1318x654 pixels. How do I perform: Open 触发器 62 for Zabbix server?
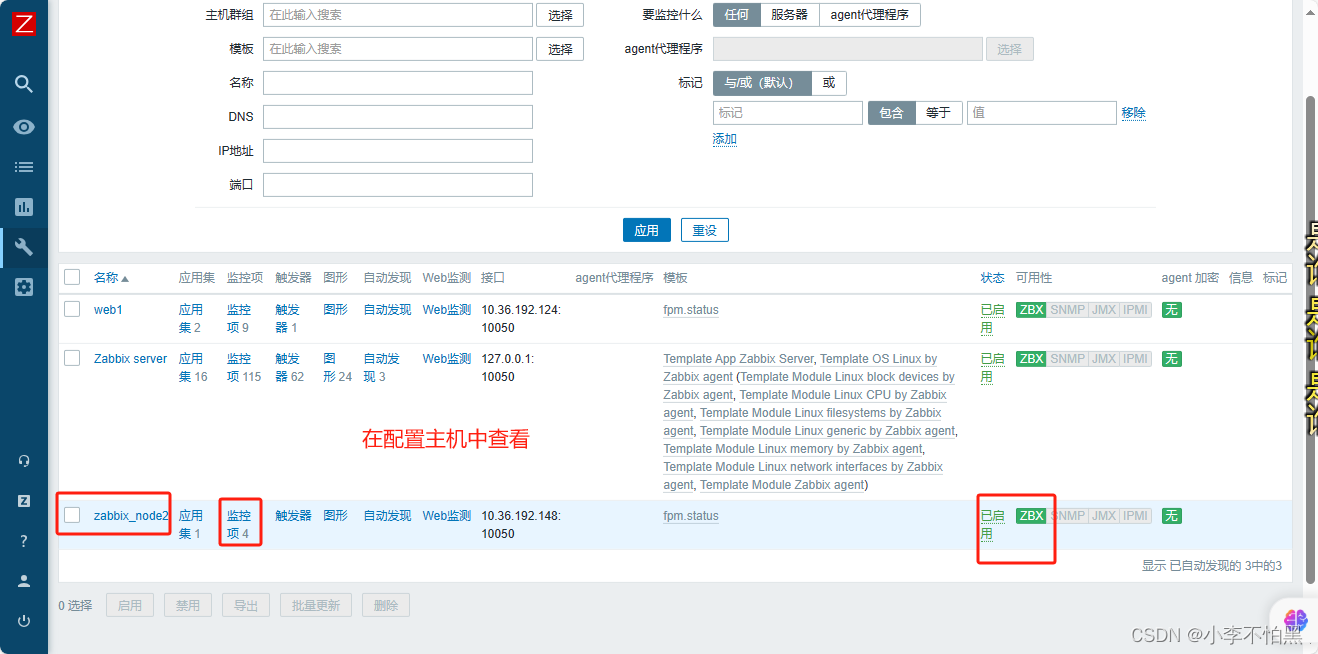pyautogui.click(x=290, y=368)
